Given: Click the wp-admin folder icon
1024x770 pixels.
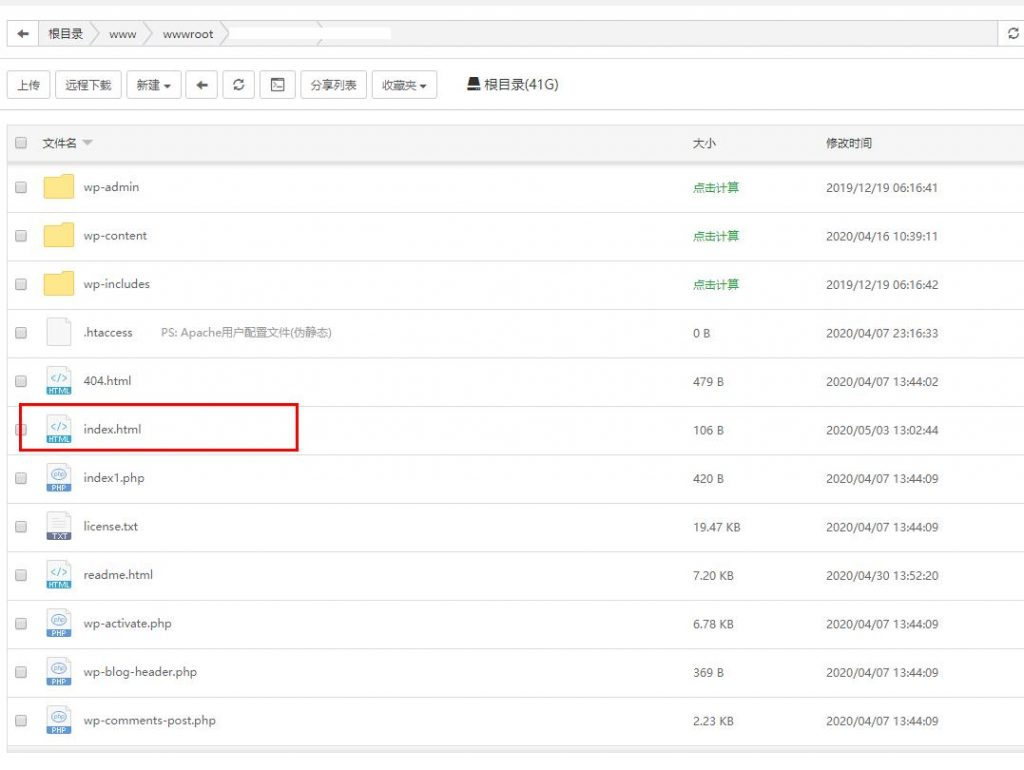Looking at the screenshot, I should coord(59,187).
